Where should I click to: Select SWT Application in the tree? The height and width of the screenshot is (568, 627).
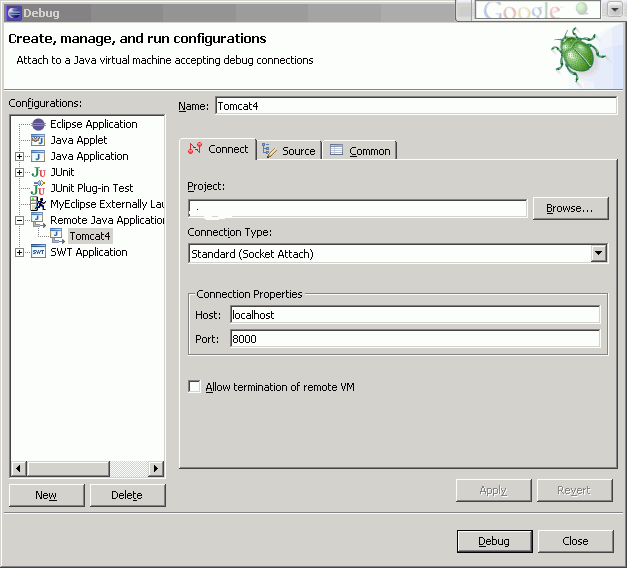89,252
